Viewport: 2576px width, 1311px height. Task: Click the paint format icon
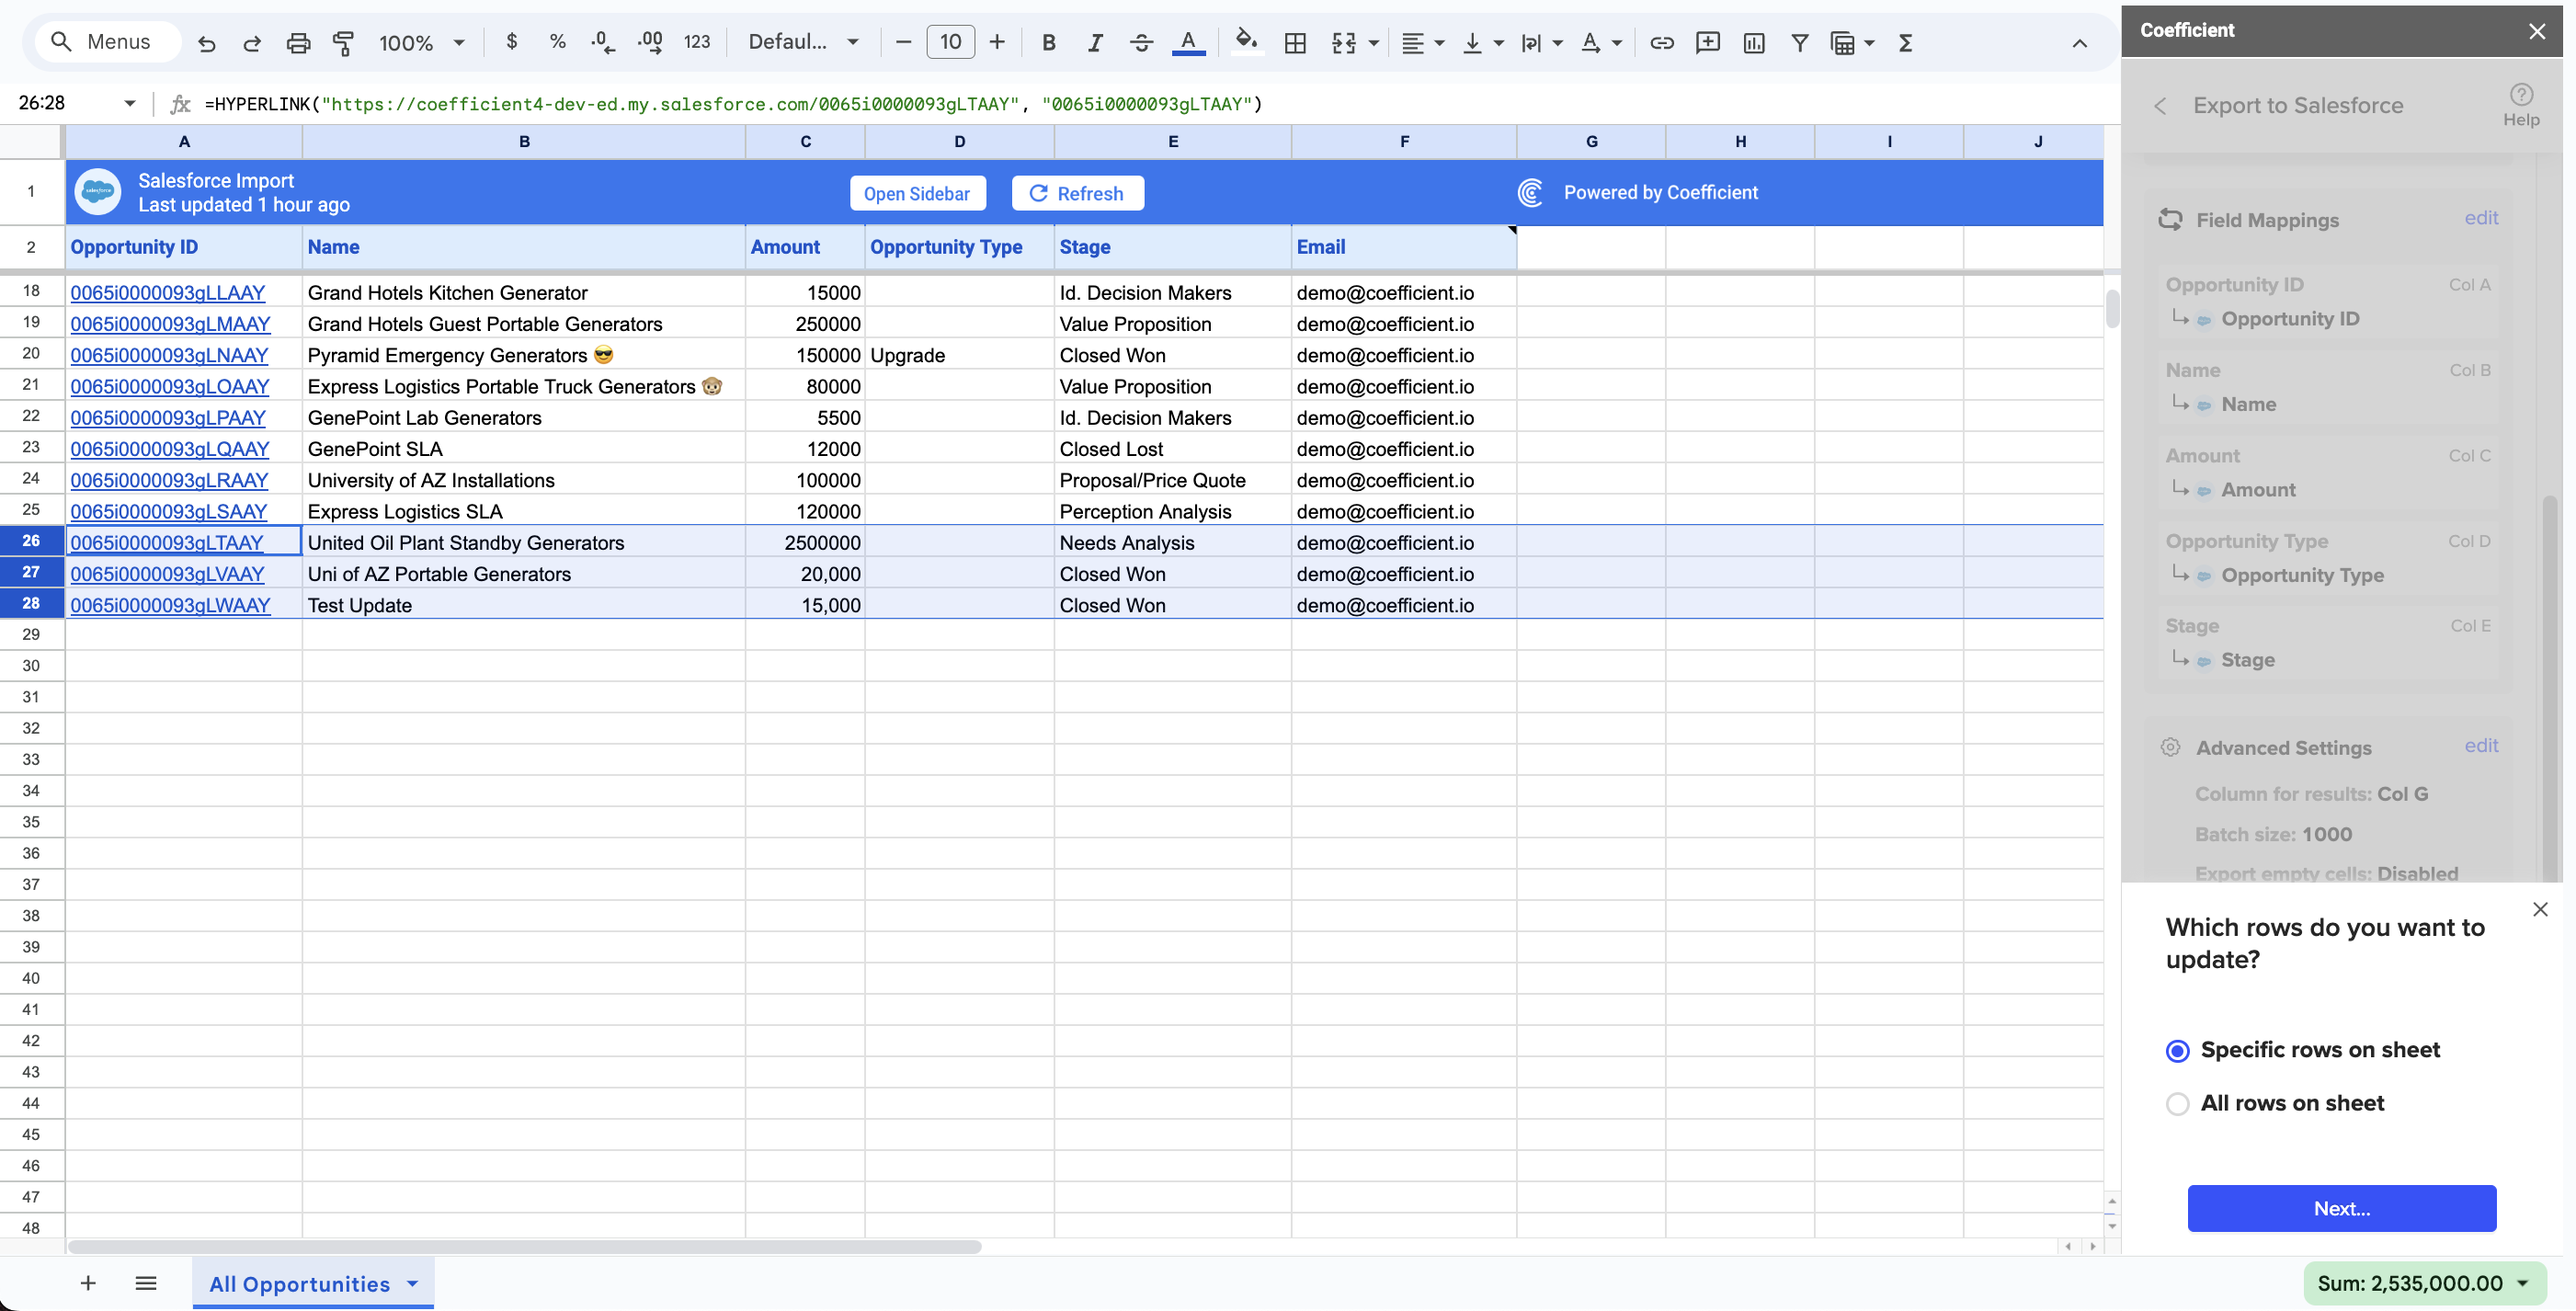pos(344,43)
